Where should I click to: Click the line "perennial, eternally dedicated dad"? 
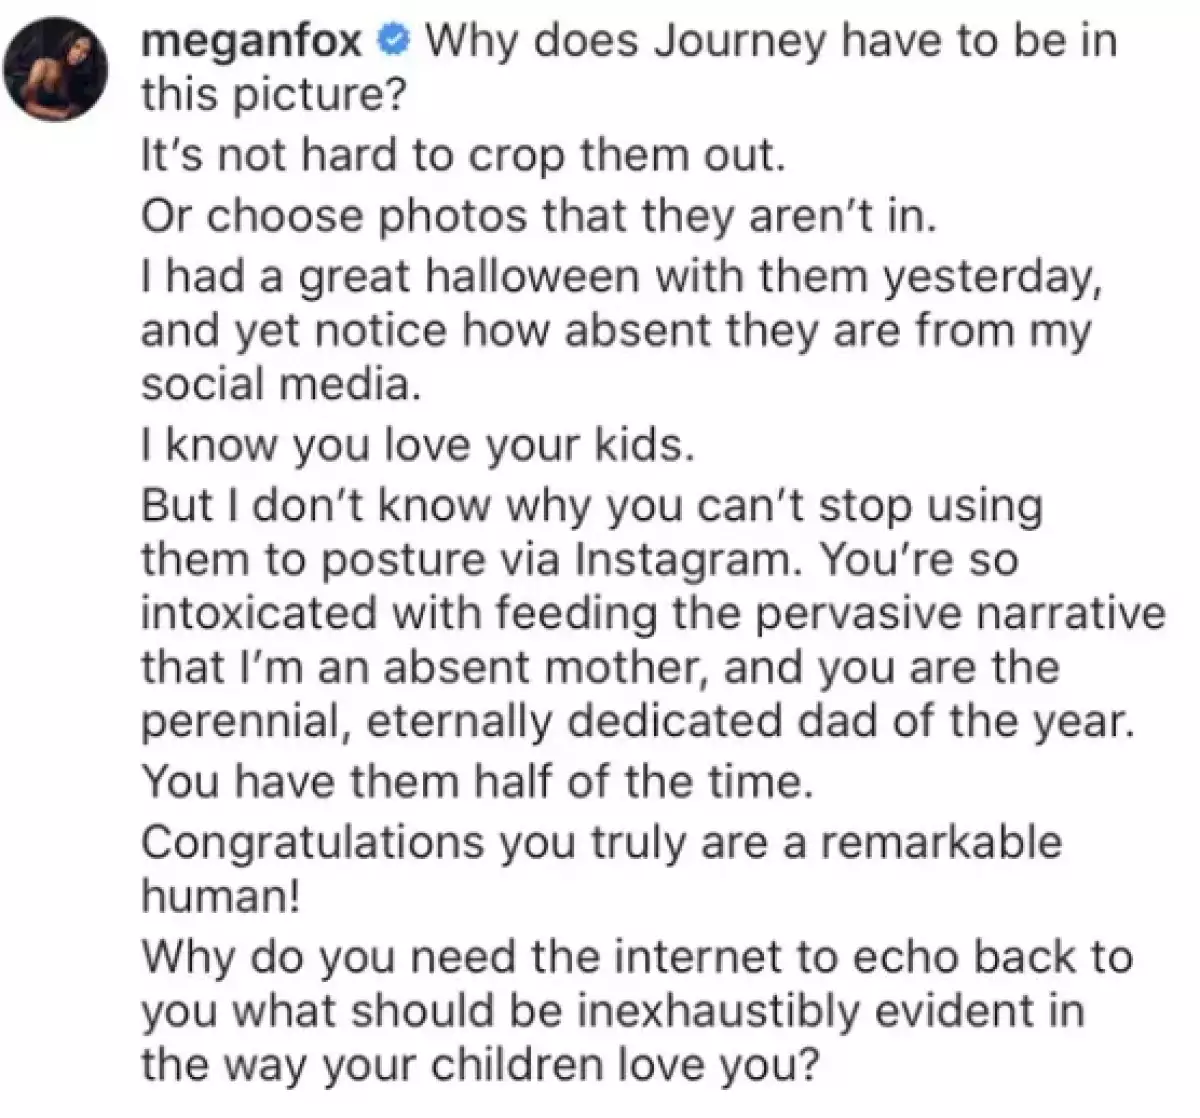pos(638,721)
